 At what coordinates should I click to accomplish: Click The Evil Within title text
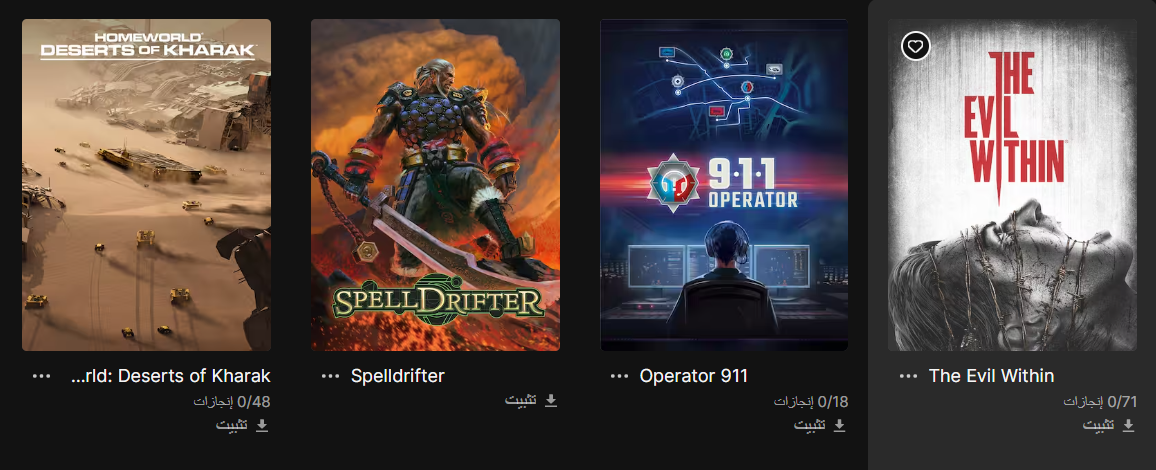coord(992,376)
